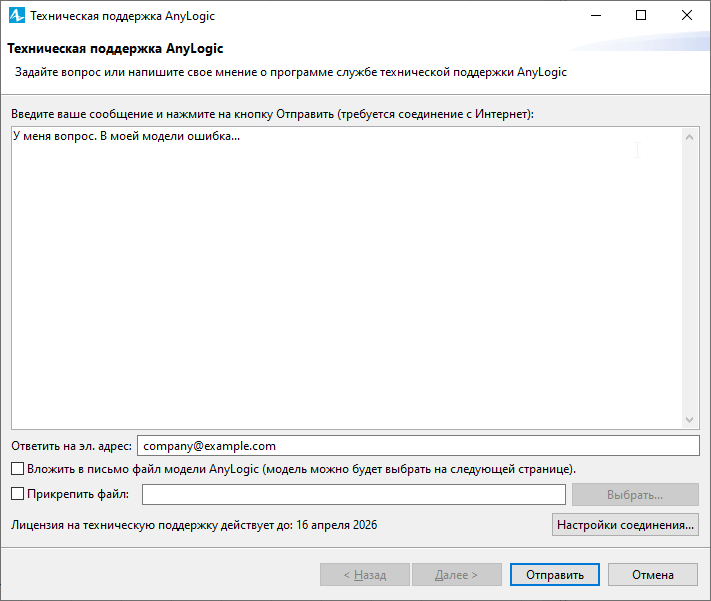Click the disabled Далее button
The image size is (711, 601).
tap(457, 575)
